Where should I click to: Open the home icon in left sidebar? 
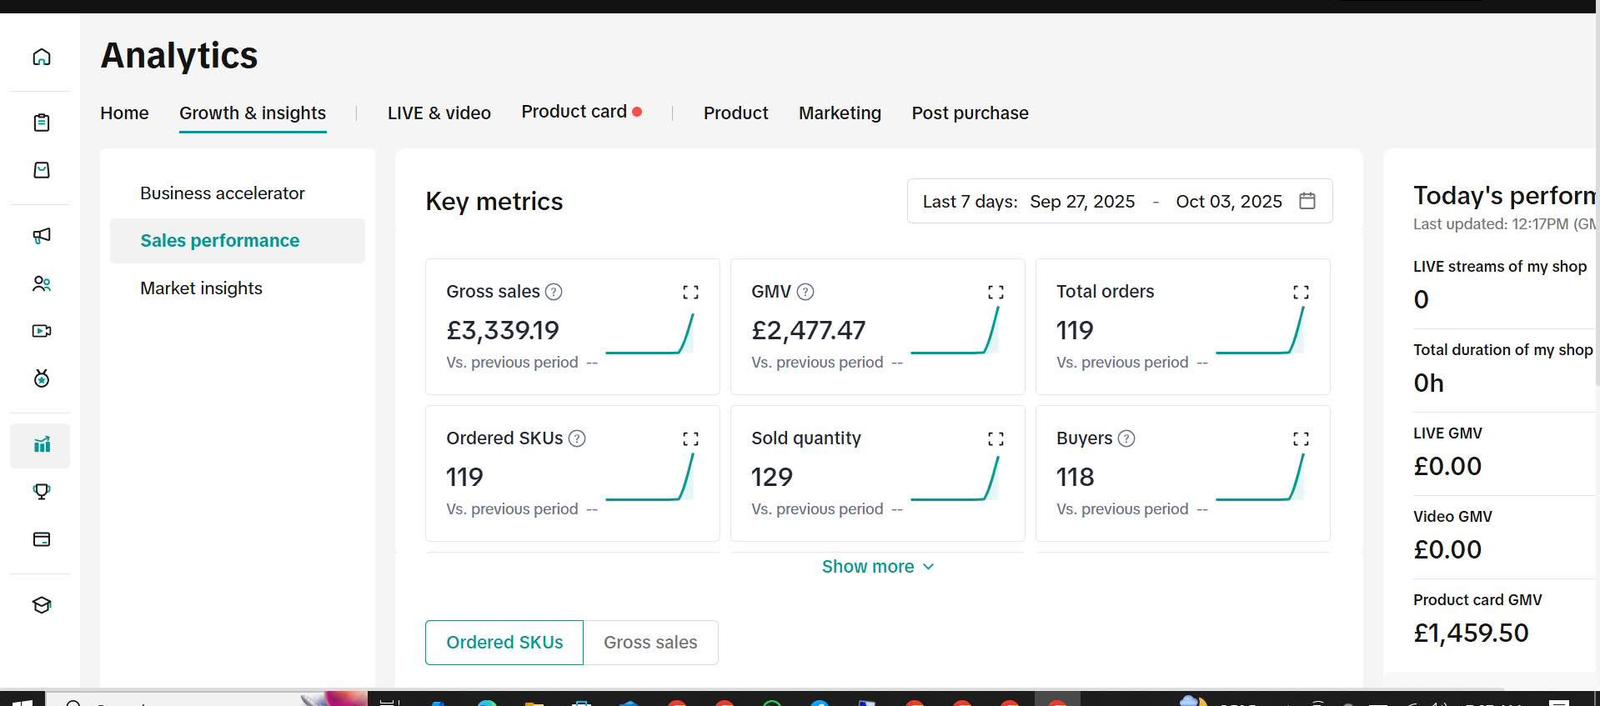point(41,57)
